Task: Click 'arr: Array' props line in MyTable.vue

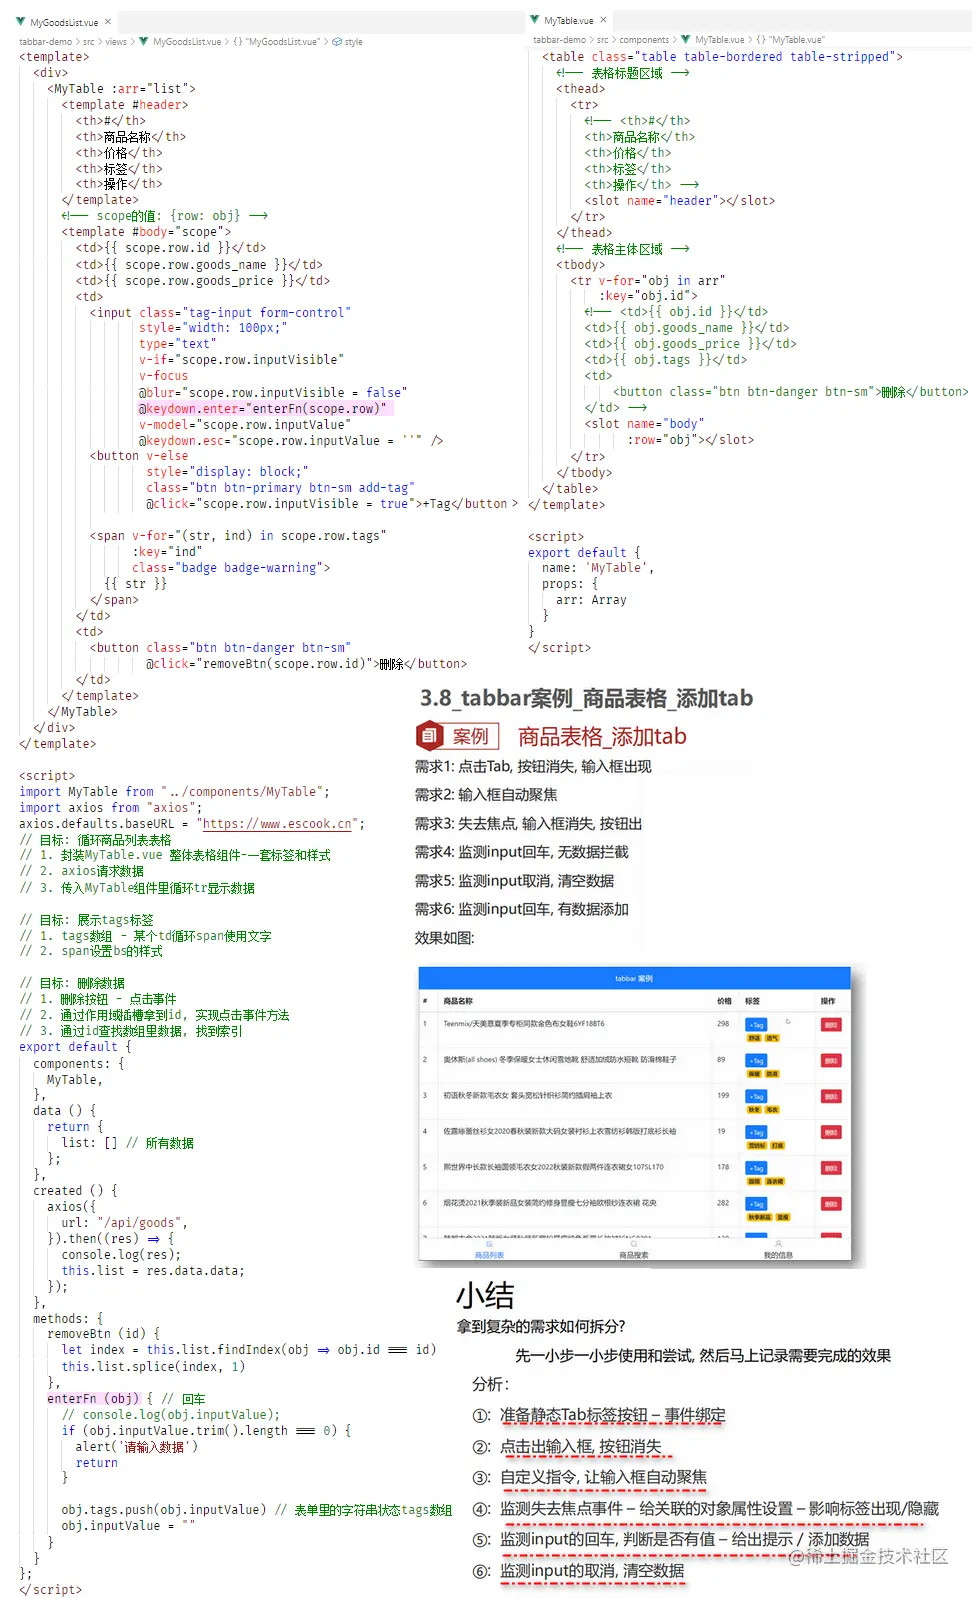Action: (x=591, y=600)
